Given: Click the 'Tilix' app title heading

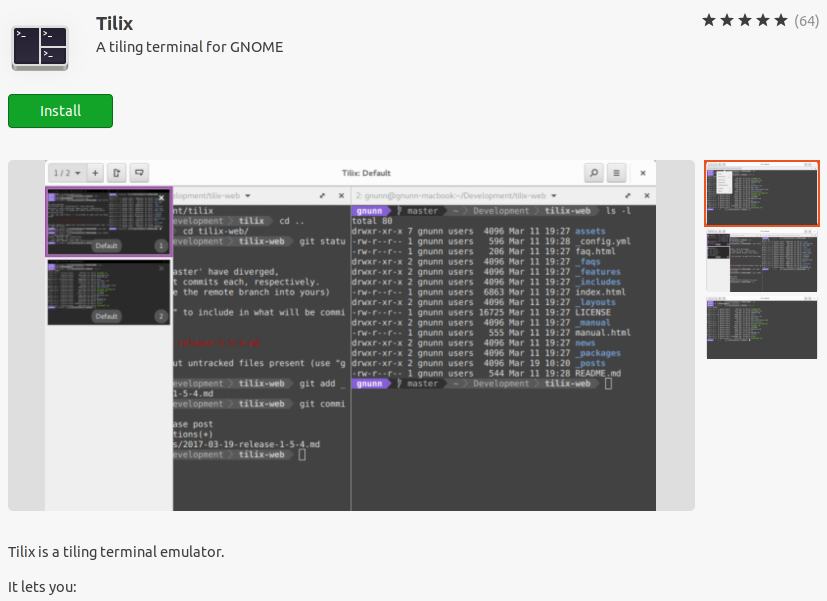Looking at the screenshot, I should click(114, 24).
